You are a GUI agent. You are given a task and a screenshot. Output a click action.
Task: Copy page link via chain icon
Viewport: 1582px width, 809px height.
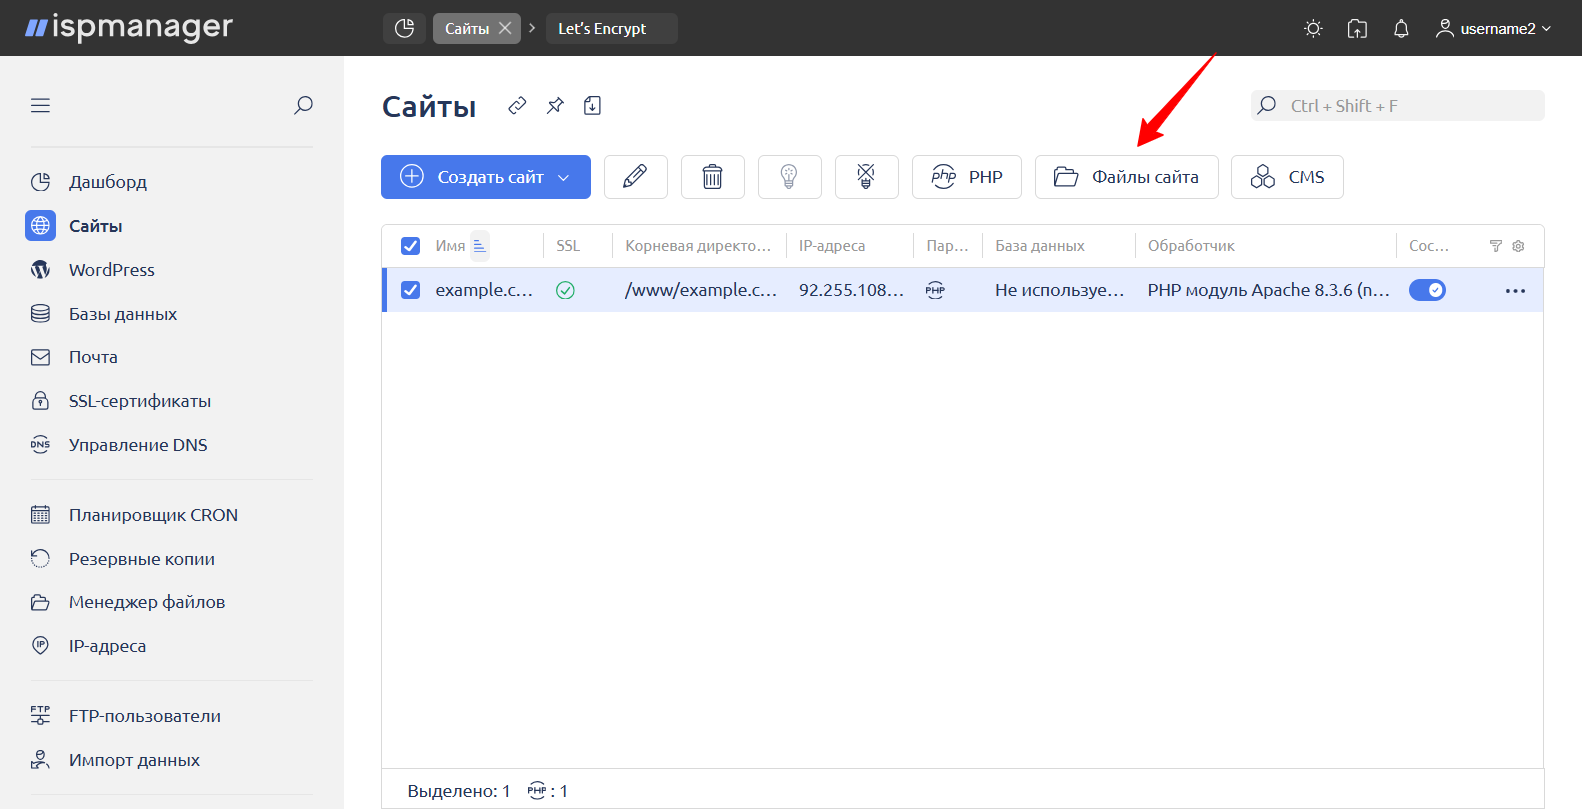(x=517, y=106)
